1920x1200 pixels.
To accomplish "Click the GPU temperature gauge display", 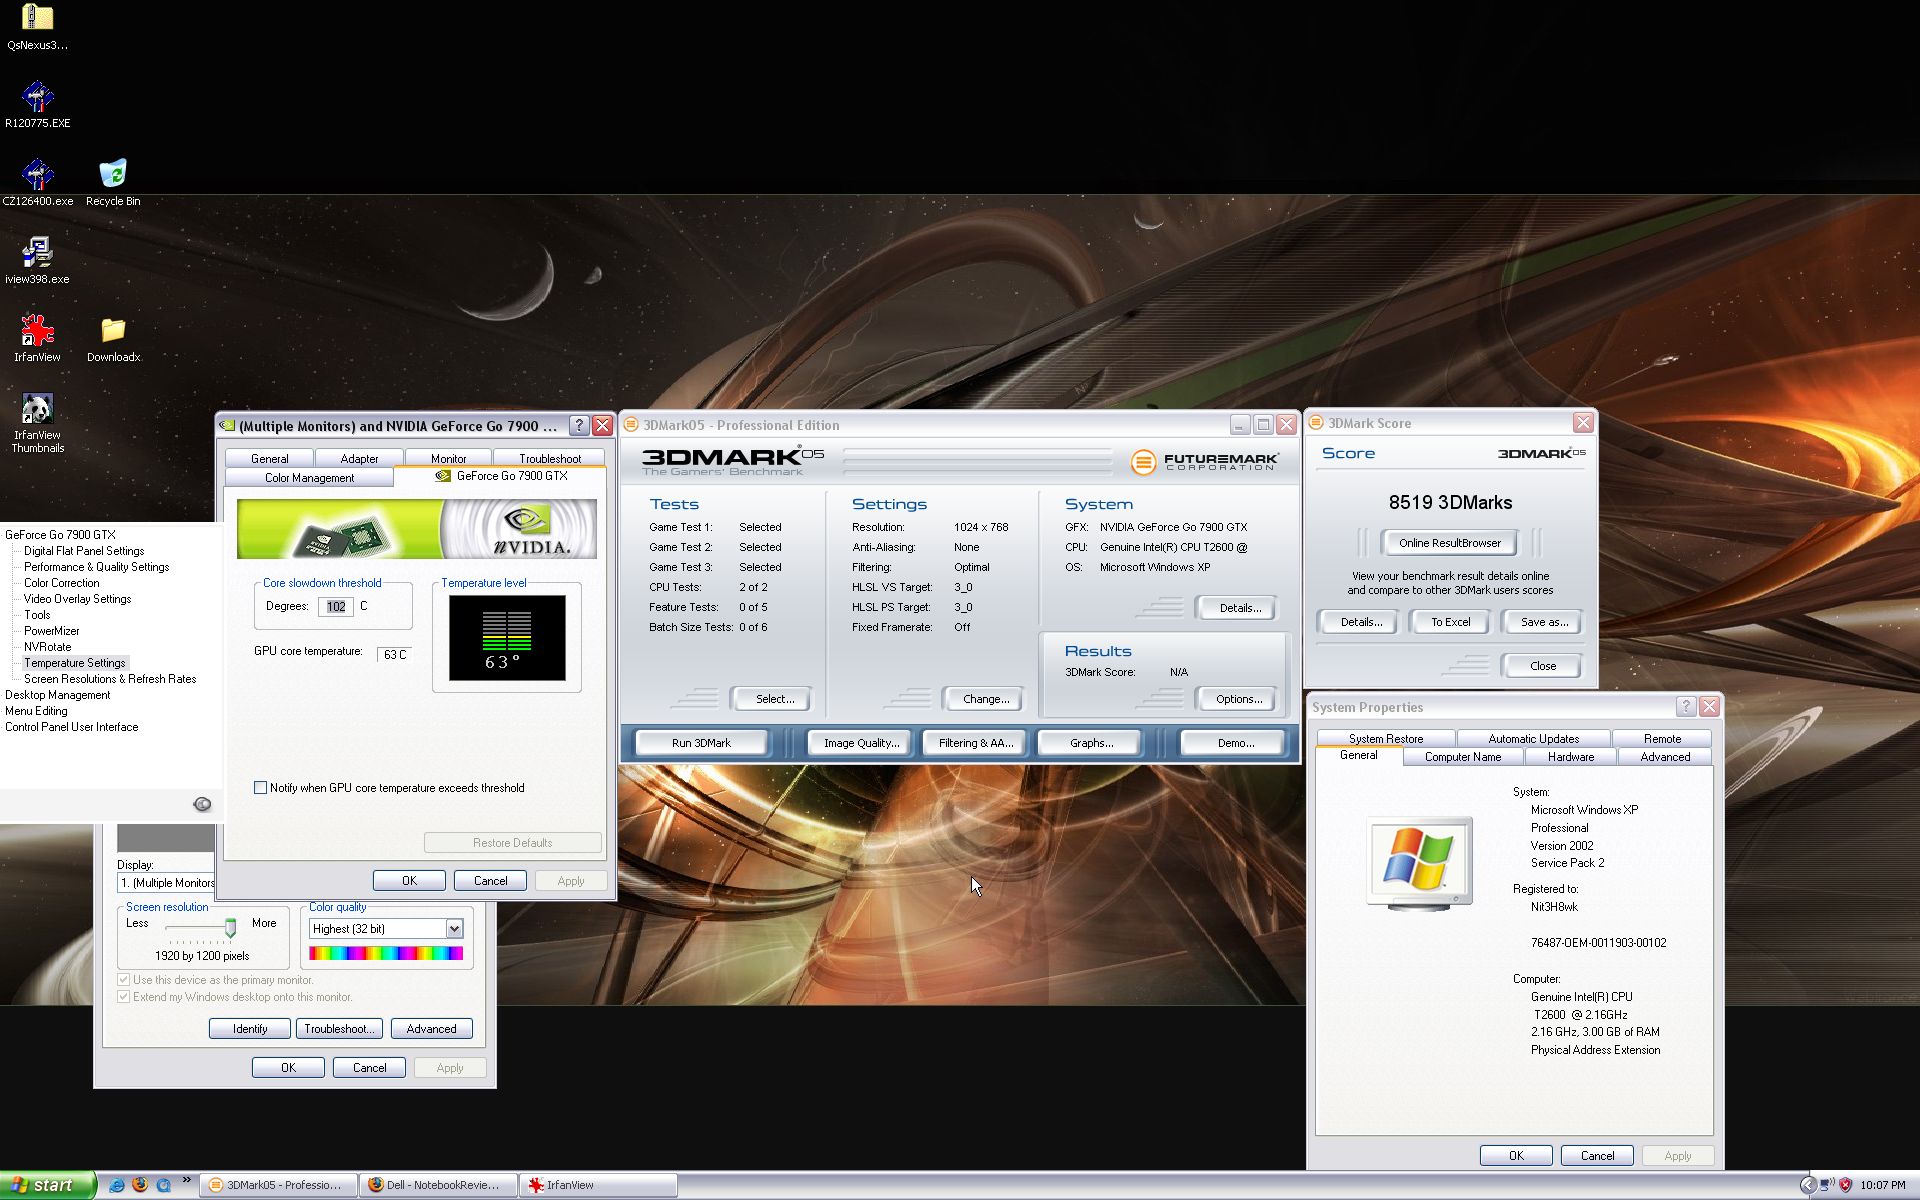I will (507, 638).
